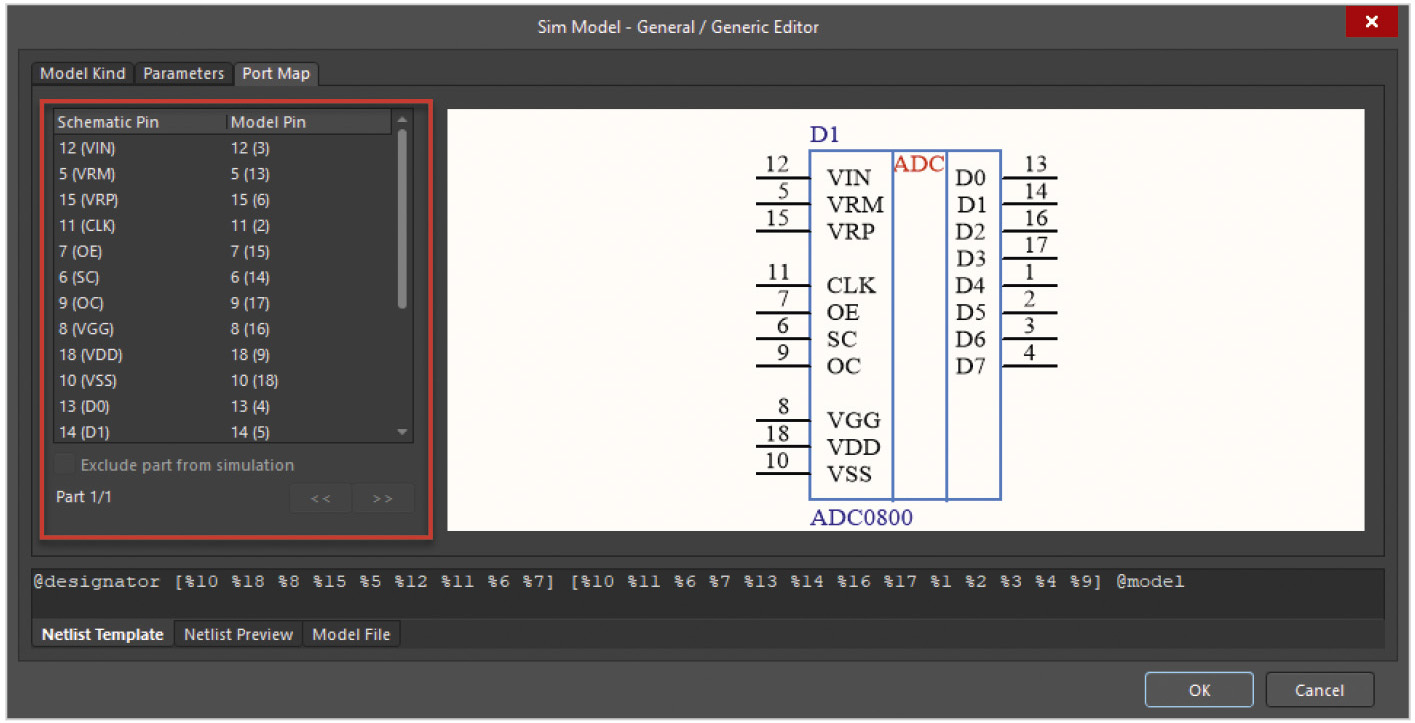Click the @designator token in netlist template
Image resolution: width=1415 pixels, height=723 pixels.
(96, 582)
